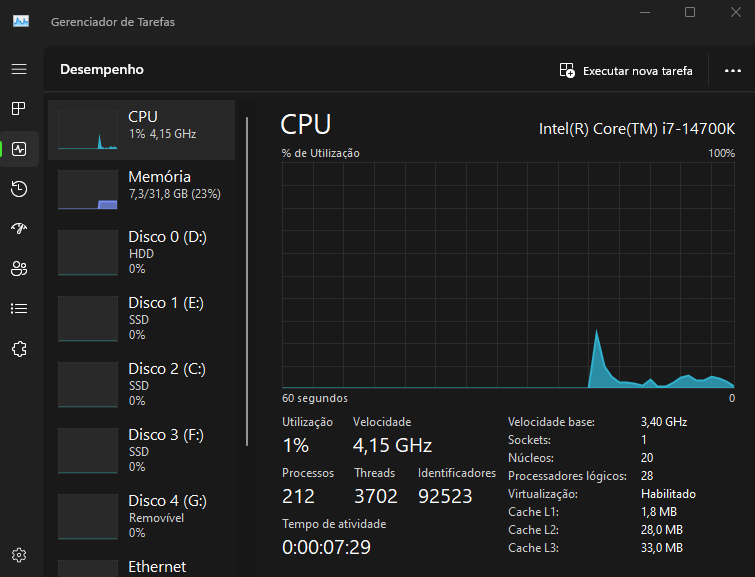Select Disco 4 (G:) Removível entry

coord(142,516)
